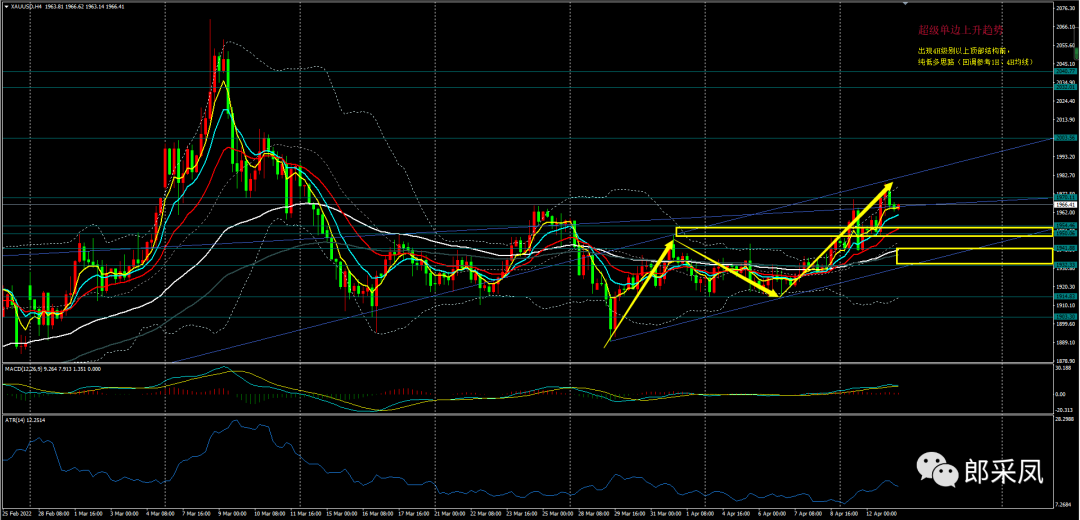Click the 2076.30 top price scale label
The height and width of the screenshot is (520, 1080).
tap(1064, 7)
